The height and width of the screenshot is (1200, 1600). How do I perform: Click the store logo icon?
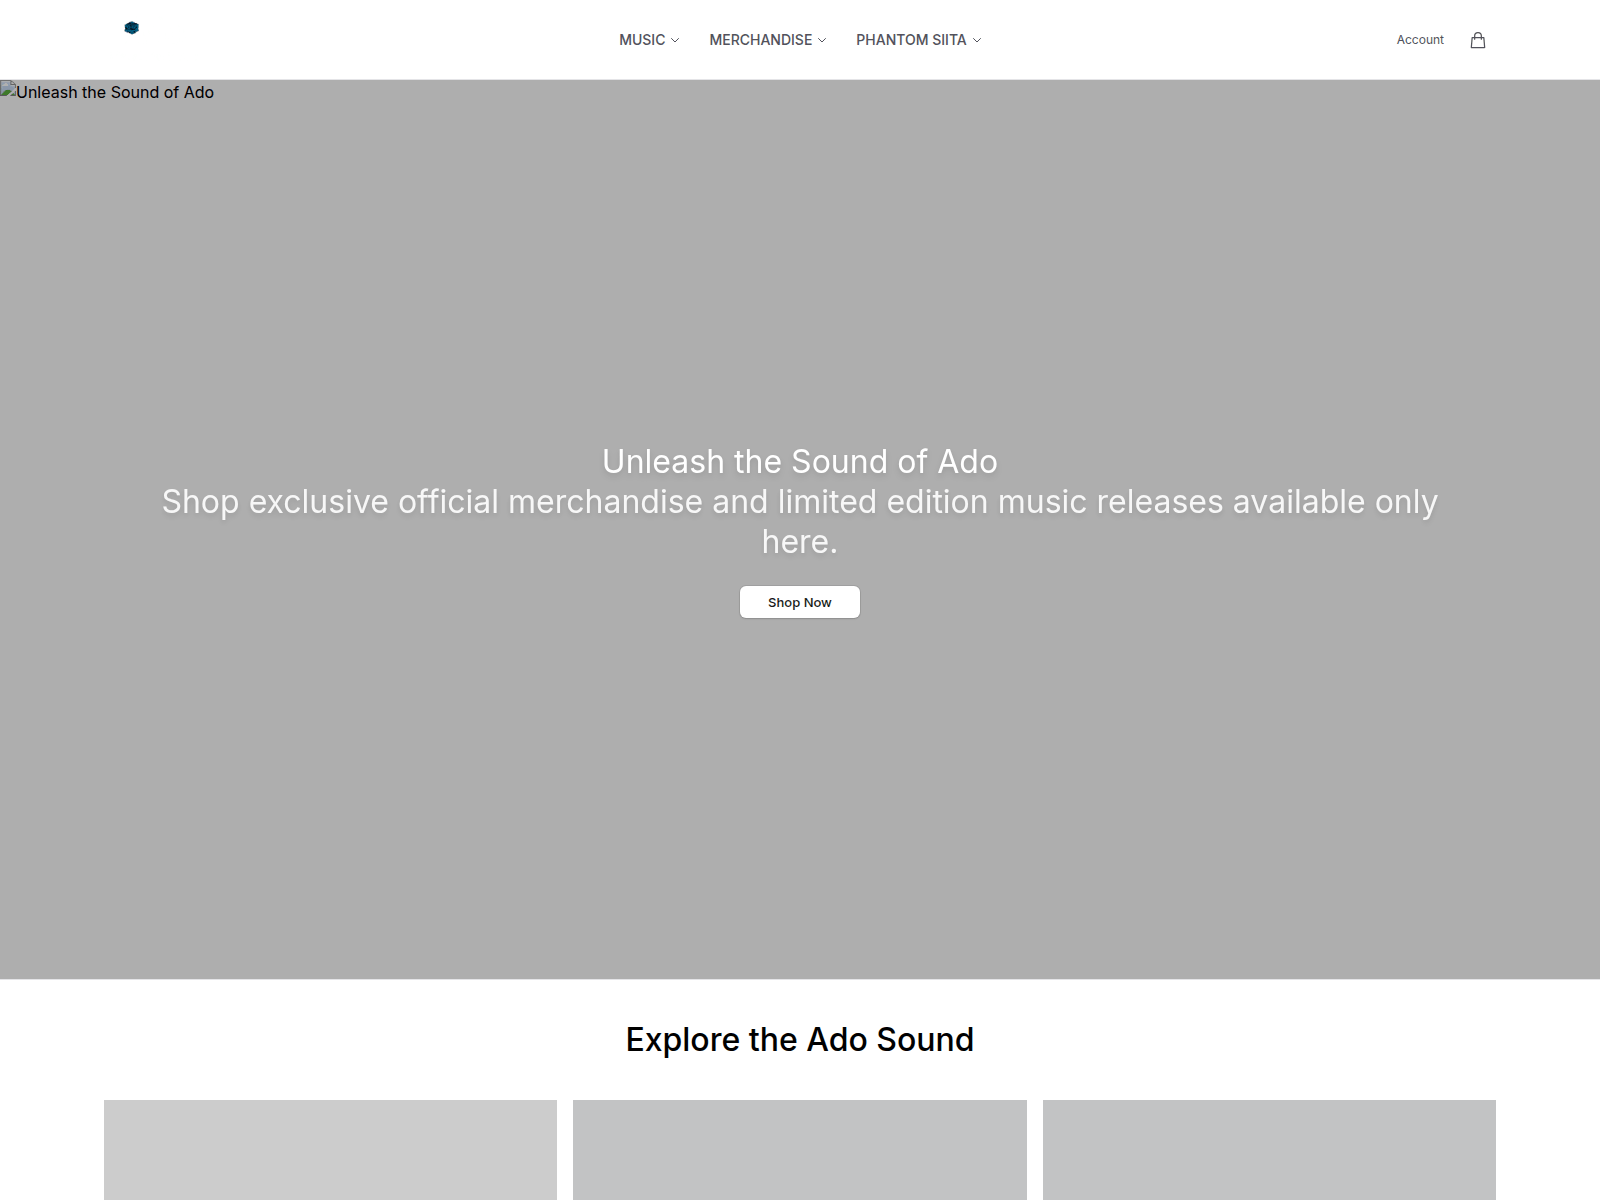[x=131, y=28]
